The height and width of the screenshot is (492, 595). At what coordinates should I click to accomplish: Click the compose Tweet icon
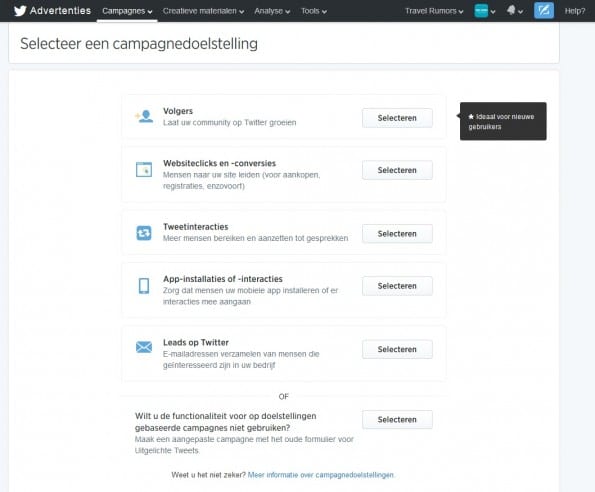point(544,11)
